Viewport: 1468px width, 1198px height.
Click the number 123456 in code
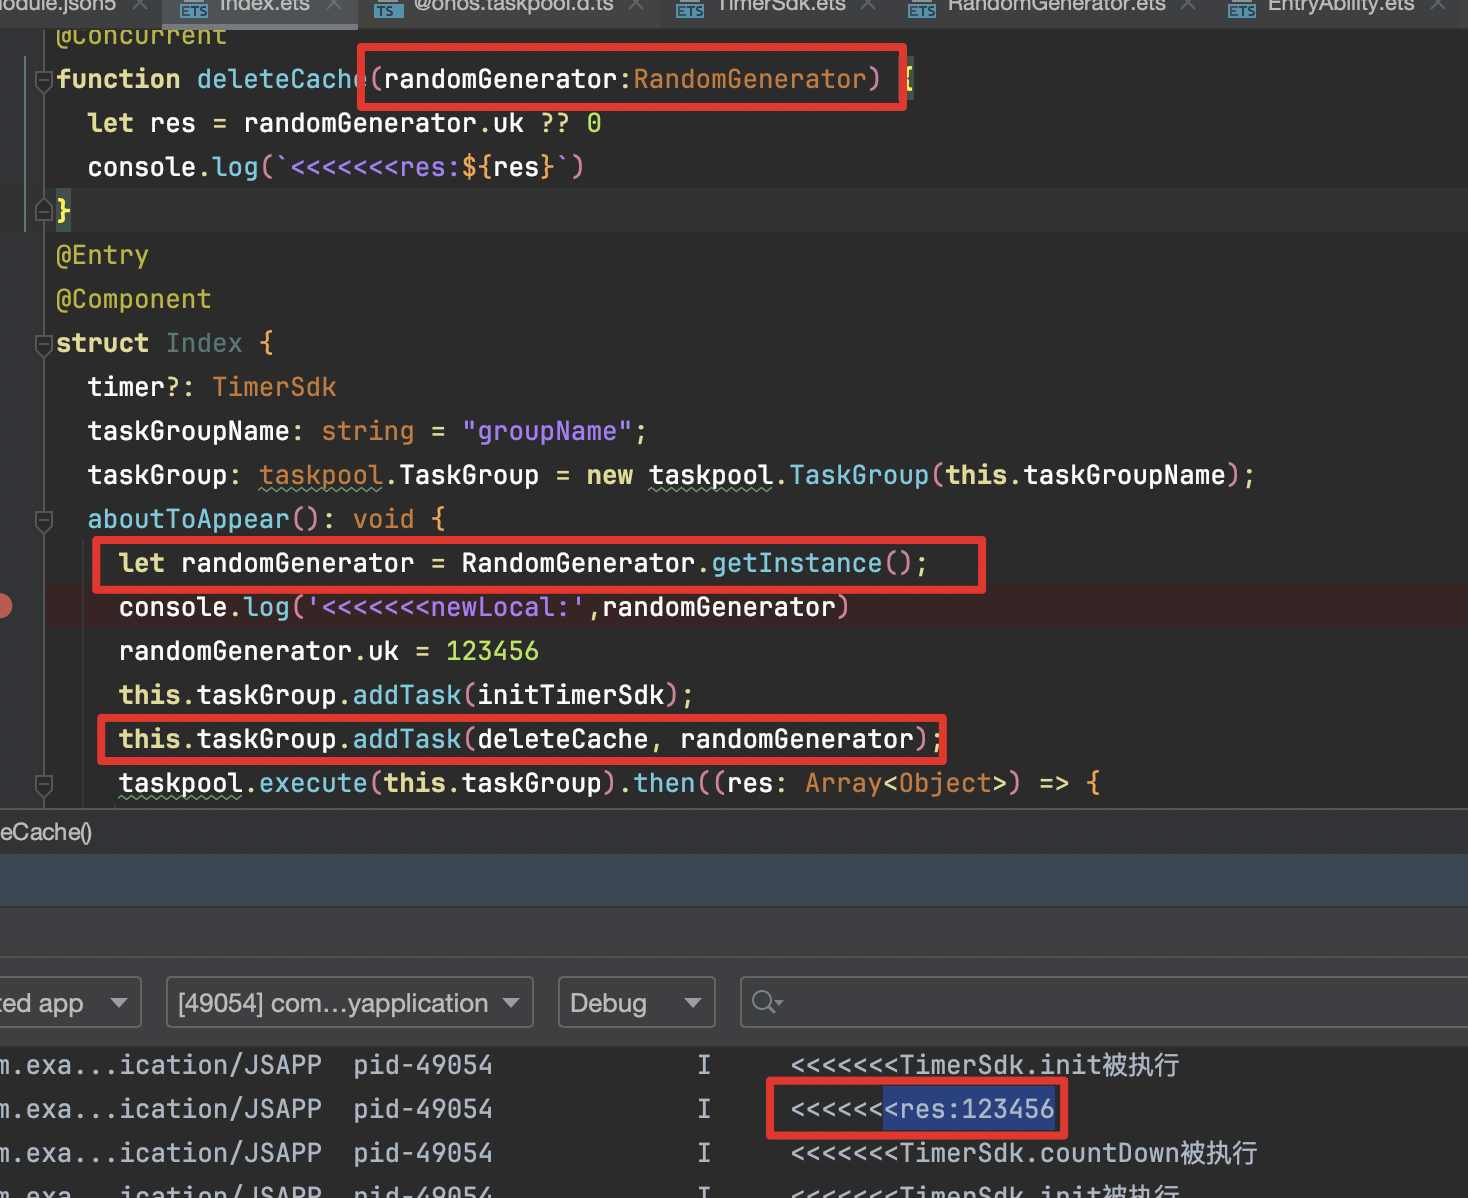click(492, 652)
